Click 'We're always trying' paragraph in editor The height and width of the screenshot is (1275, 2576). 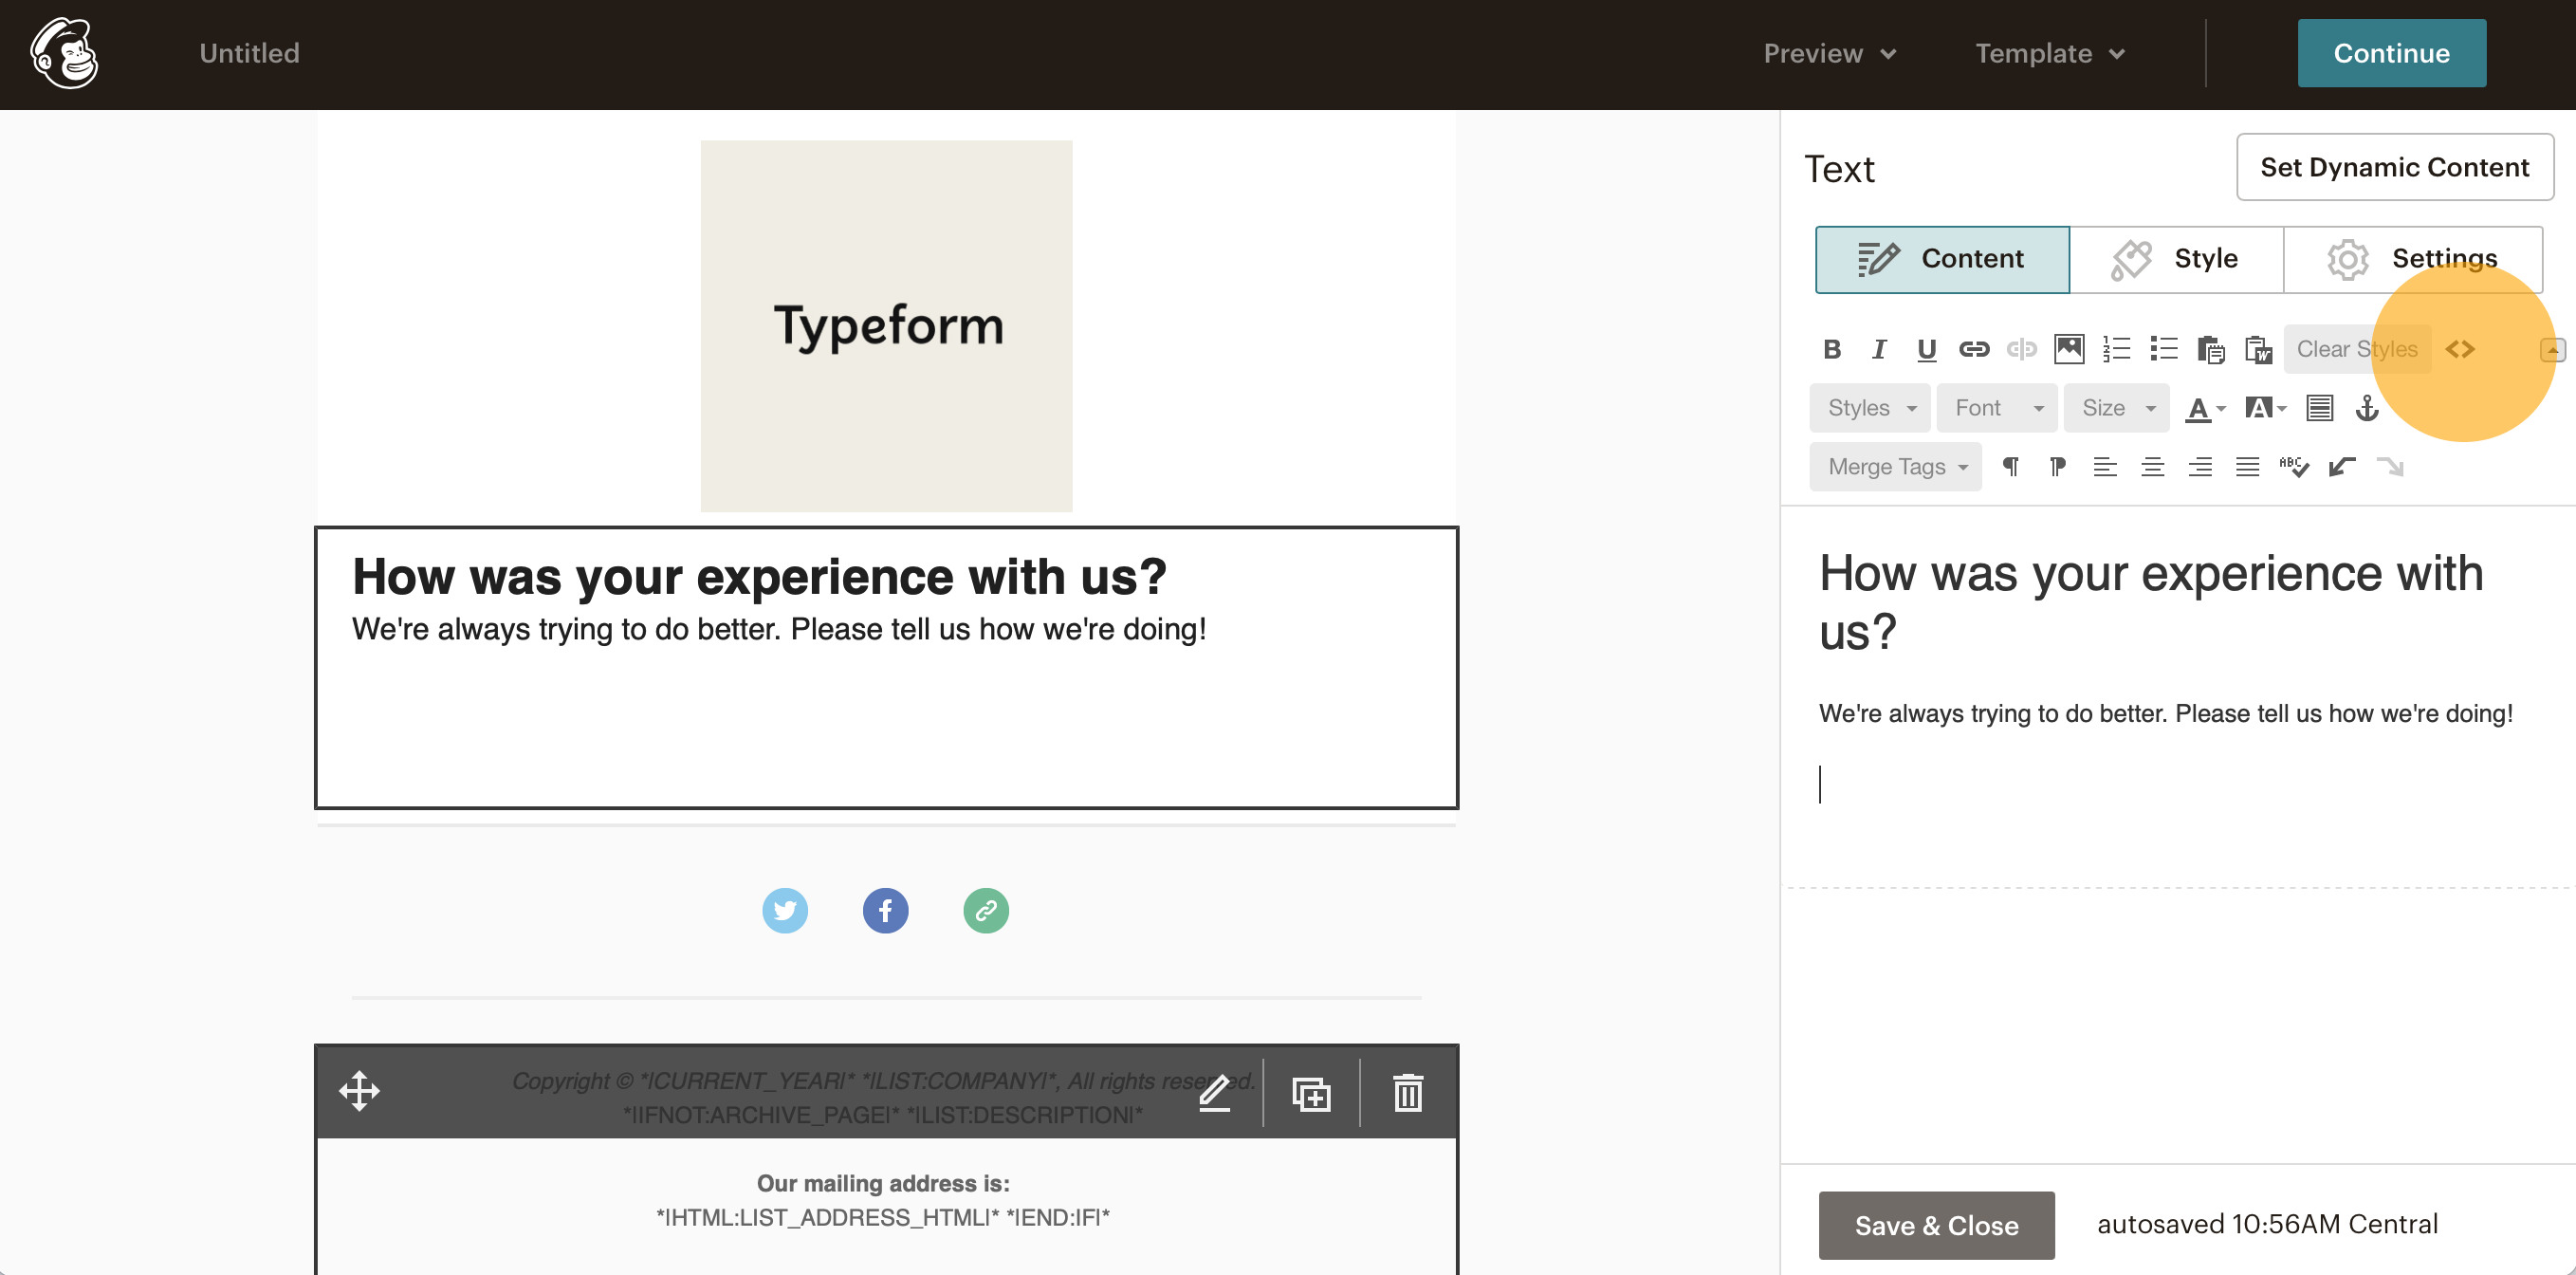2165,713
